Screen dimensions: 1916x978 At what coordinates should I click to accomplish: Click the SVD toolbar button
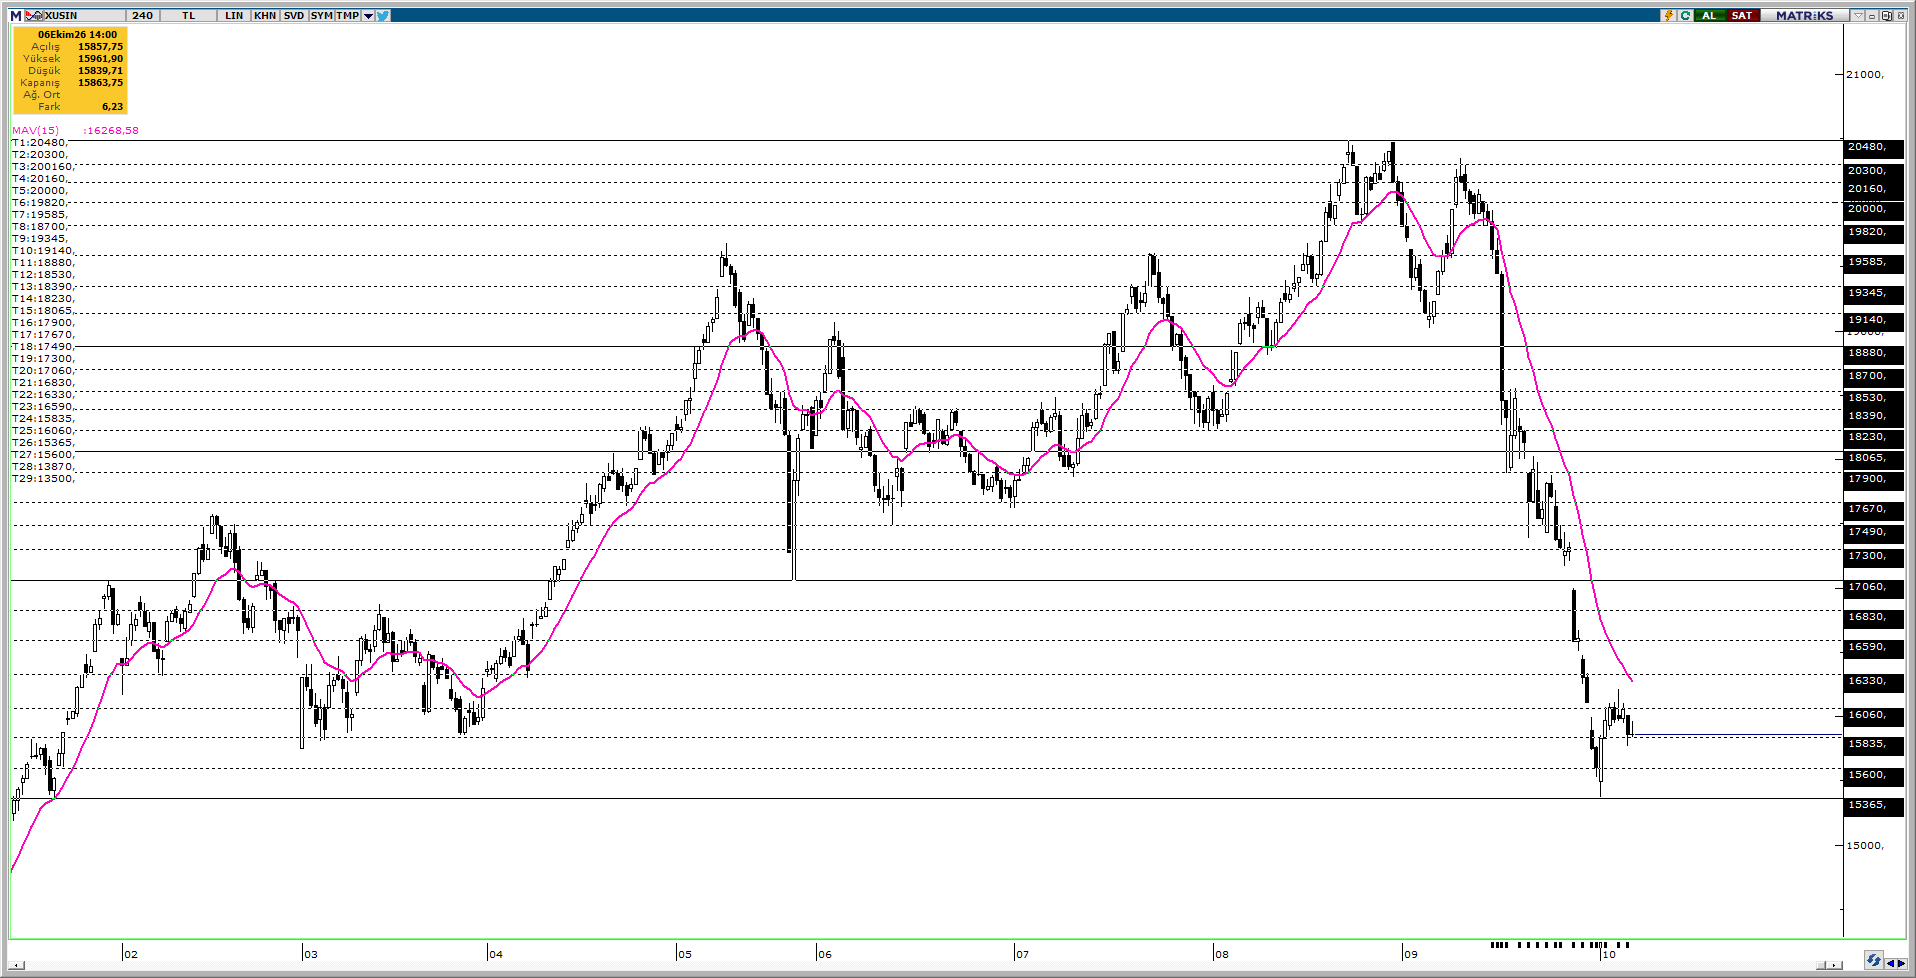point(294,16)
